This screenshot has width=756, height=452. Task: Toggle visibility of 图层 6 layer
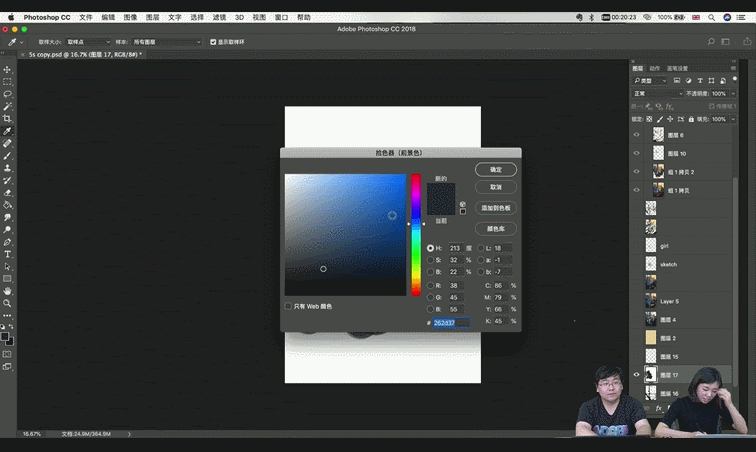tap(636, 135)
